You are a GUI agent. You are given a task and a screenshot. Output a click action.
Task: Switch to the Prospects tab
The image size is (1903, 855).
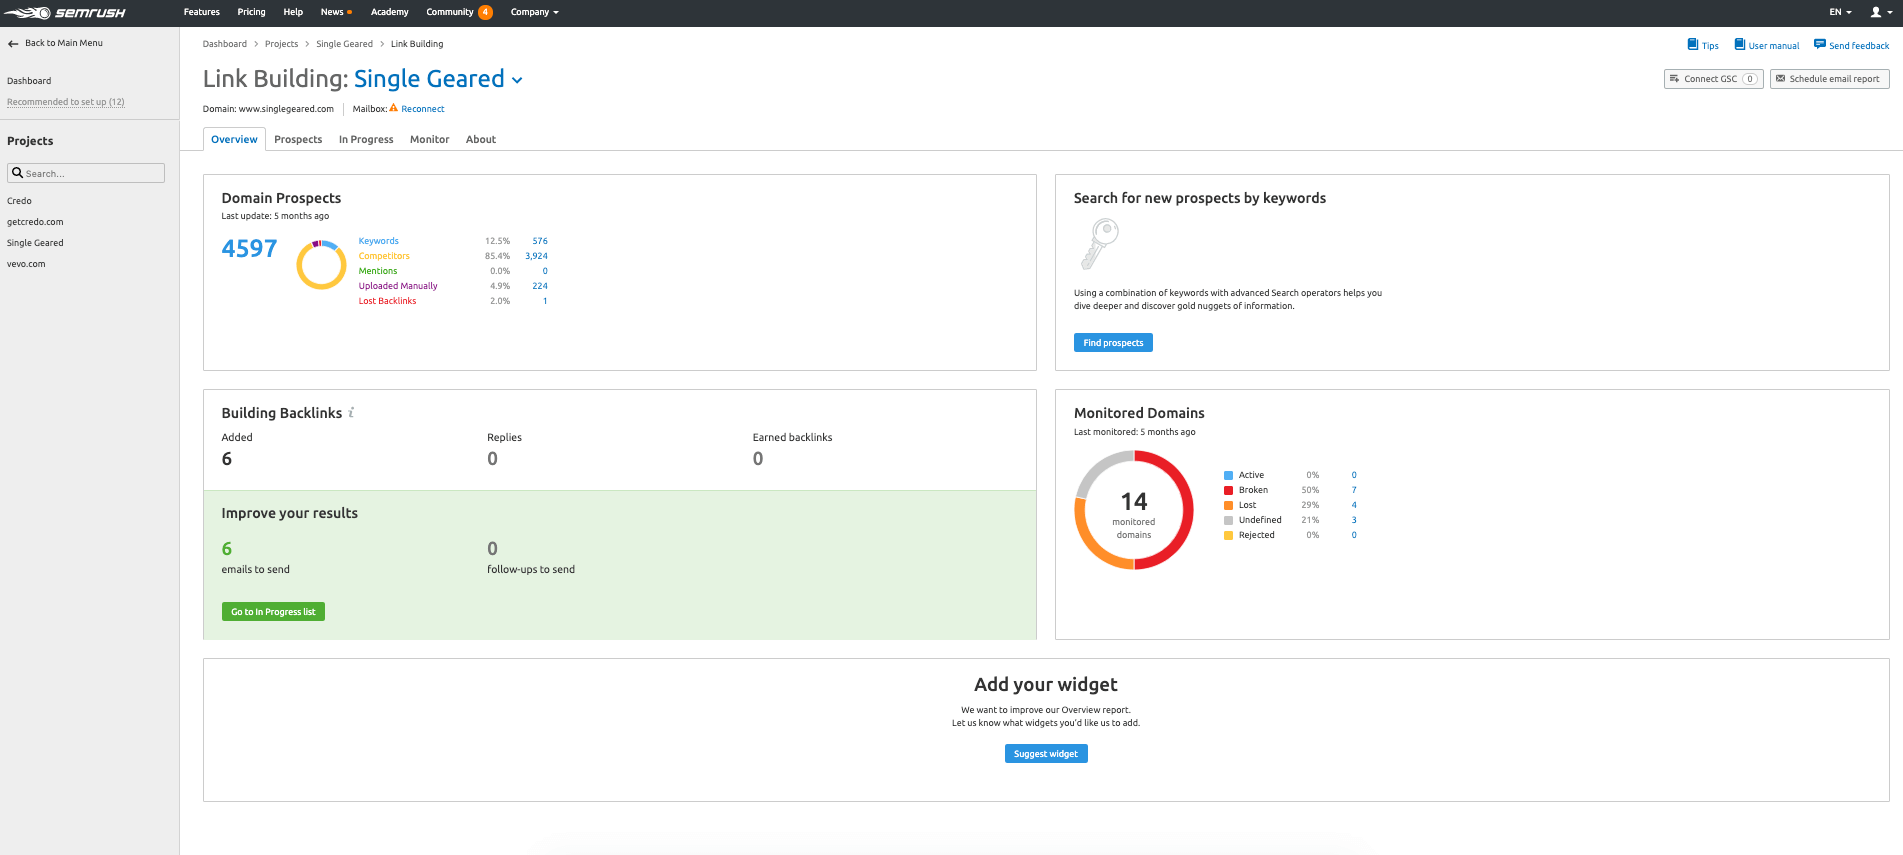298,139
